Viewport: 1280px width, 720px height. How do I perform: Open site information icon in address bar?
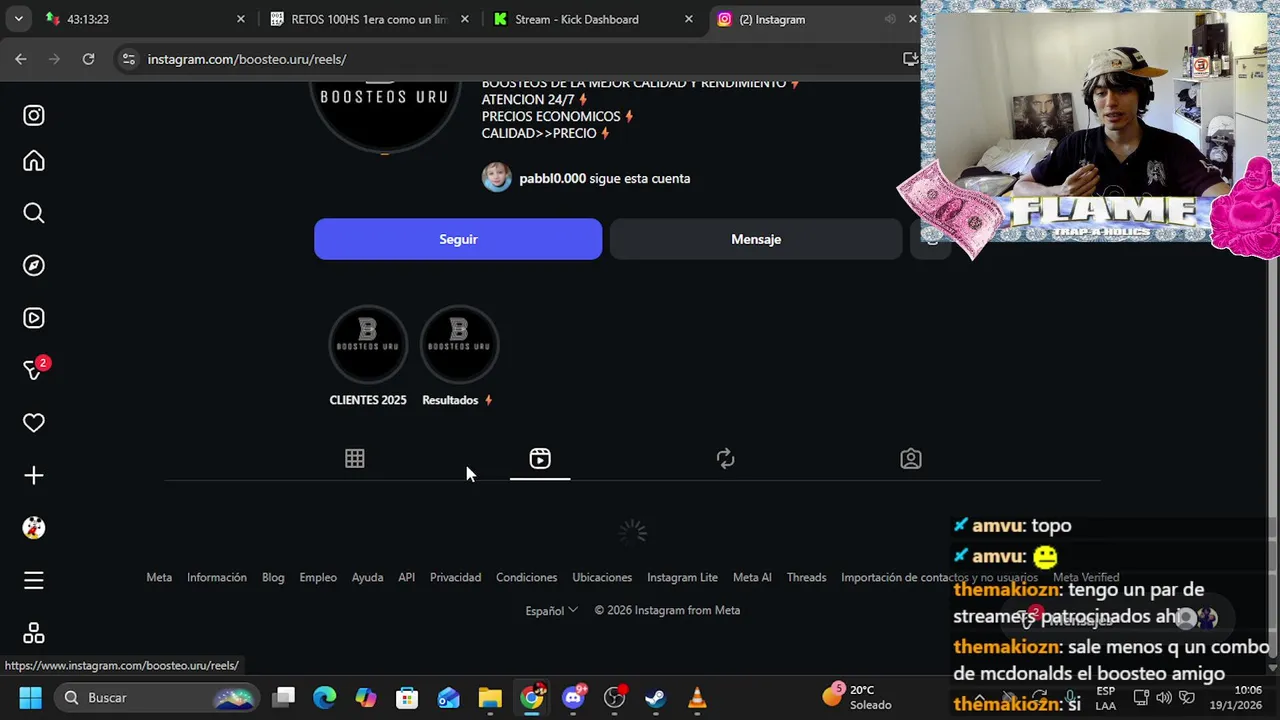[128, 59]
